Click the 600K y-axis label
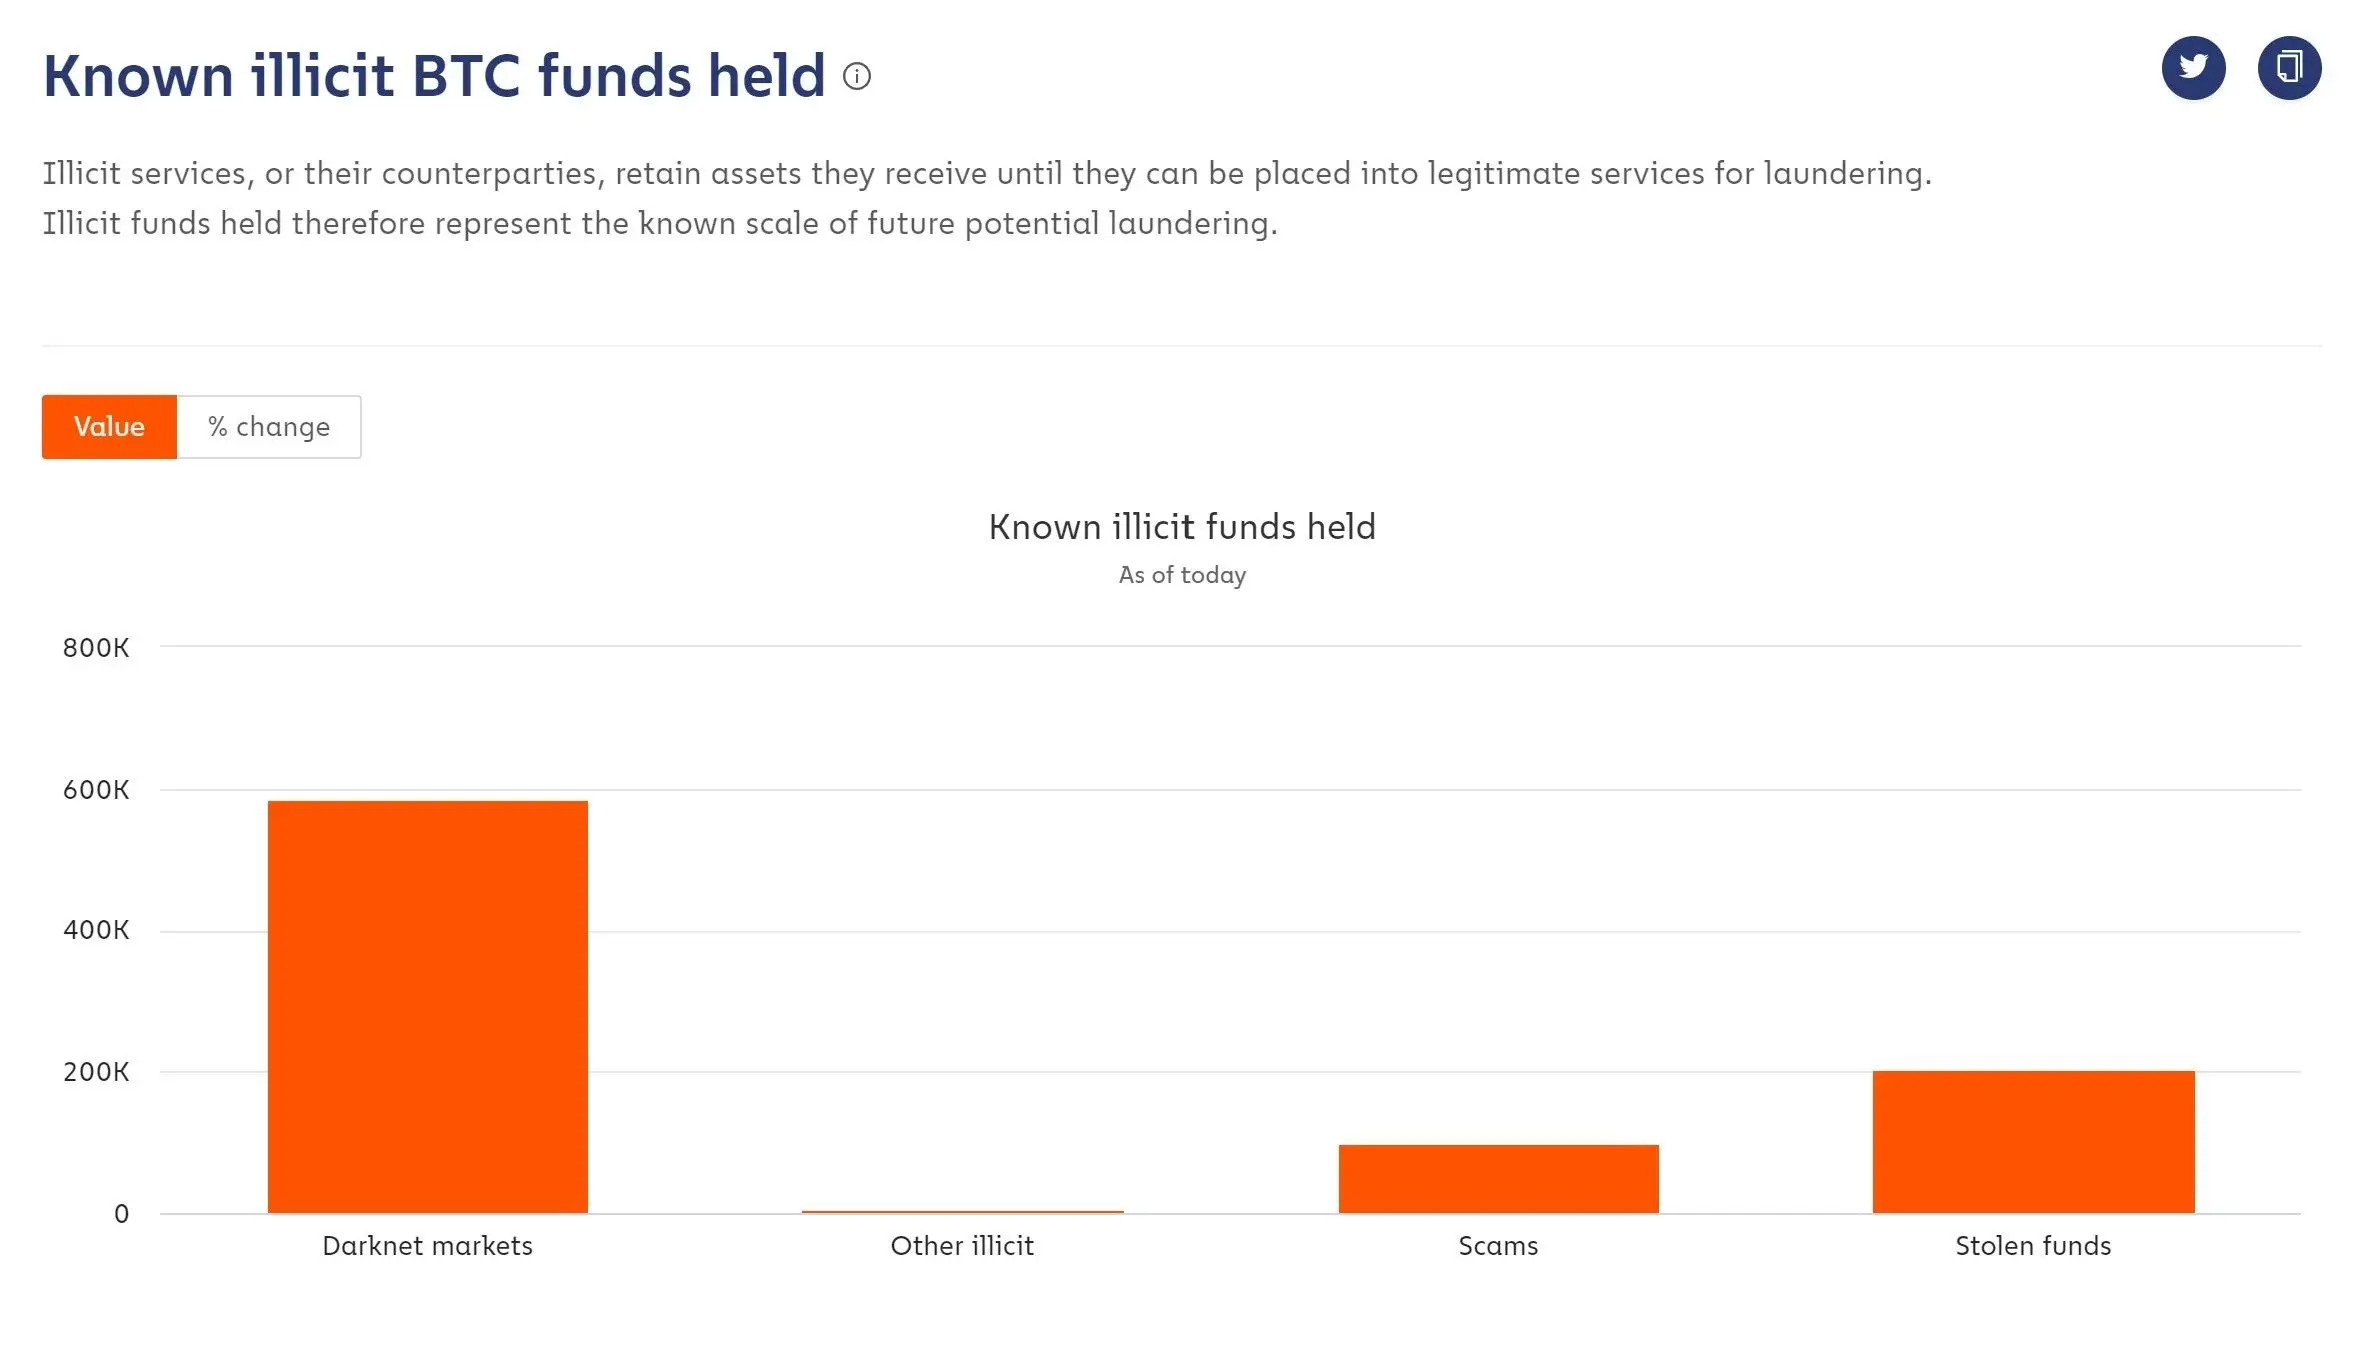 (x=96, y=790)
